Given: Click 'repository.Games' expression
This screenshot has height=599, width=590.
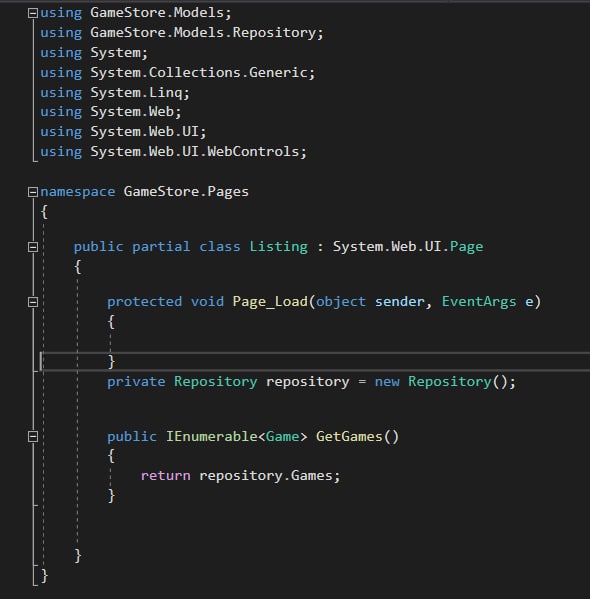Looking at the screenshot, I should (266, 476).
